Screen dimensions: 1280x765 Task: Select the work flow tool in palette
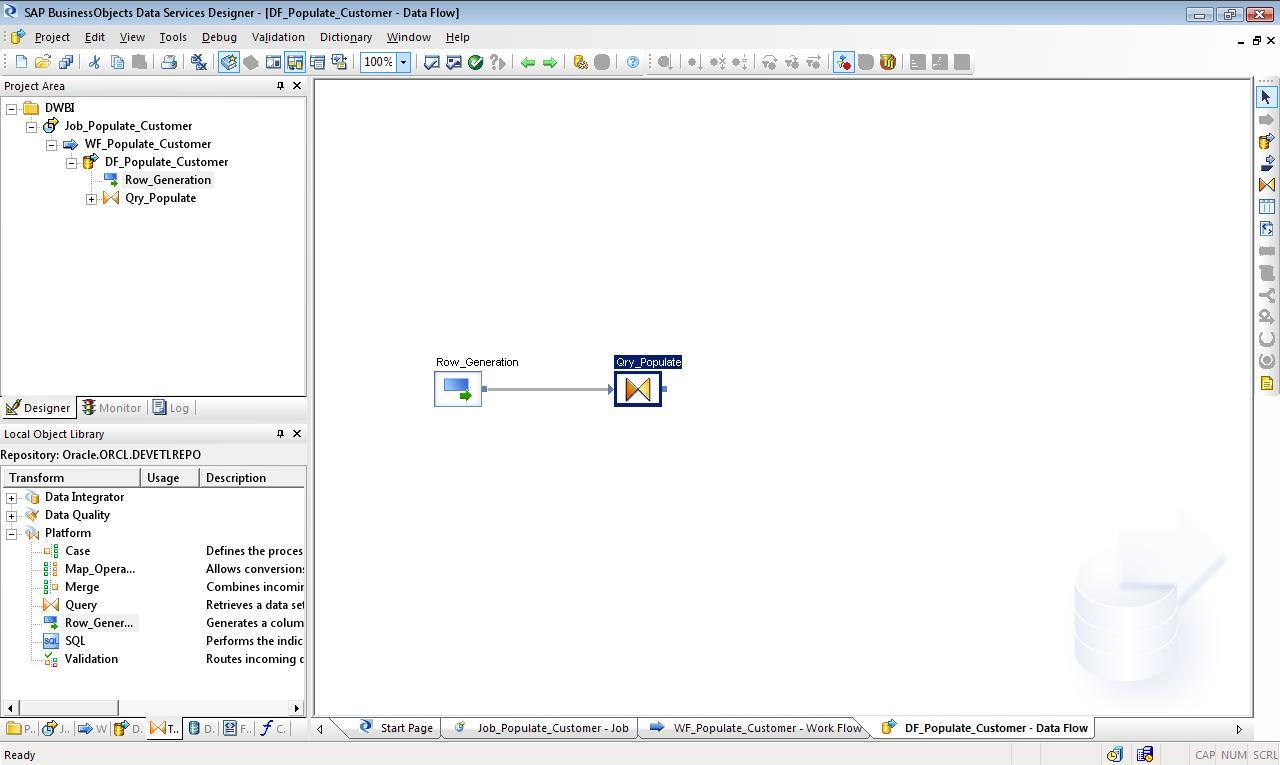pos(1266,163)
